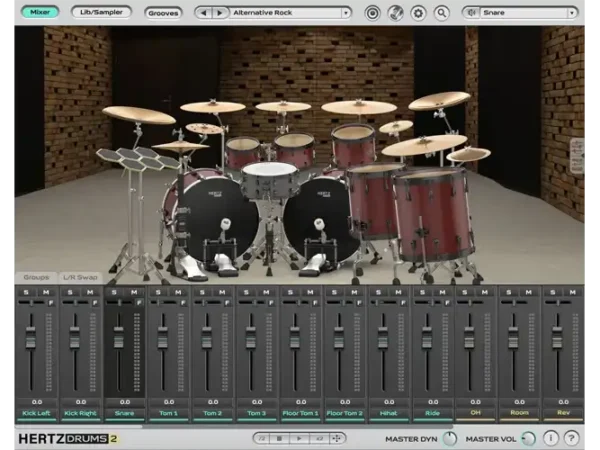Screen dimensions: 600x450
Task: Click the Snare pan slider
Action: (120, 303)
